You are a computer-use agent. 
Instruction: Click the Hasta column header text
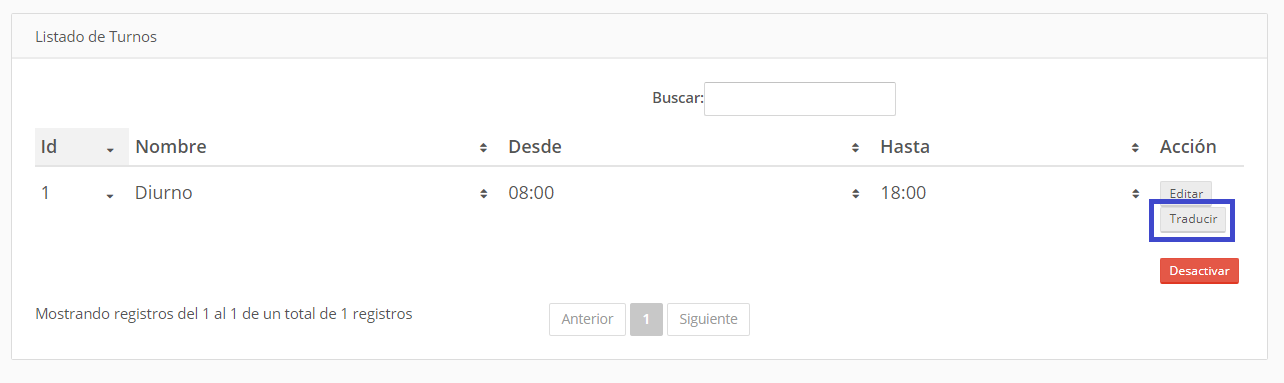(x=905, y=147)
